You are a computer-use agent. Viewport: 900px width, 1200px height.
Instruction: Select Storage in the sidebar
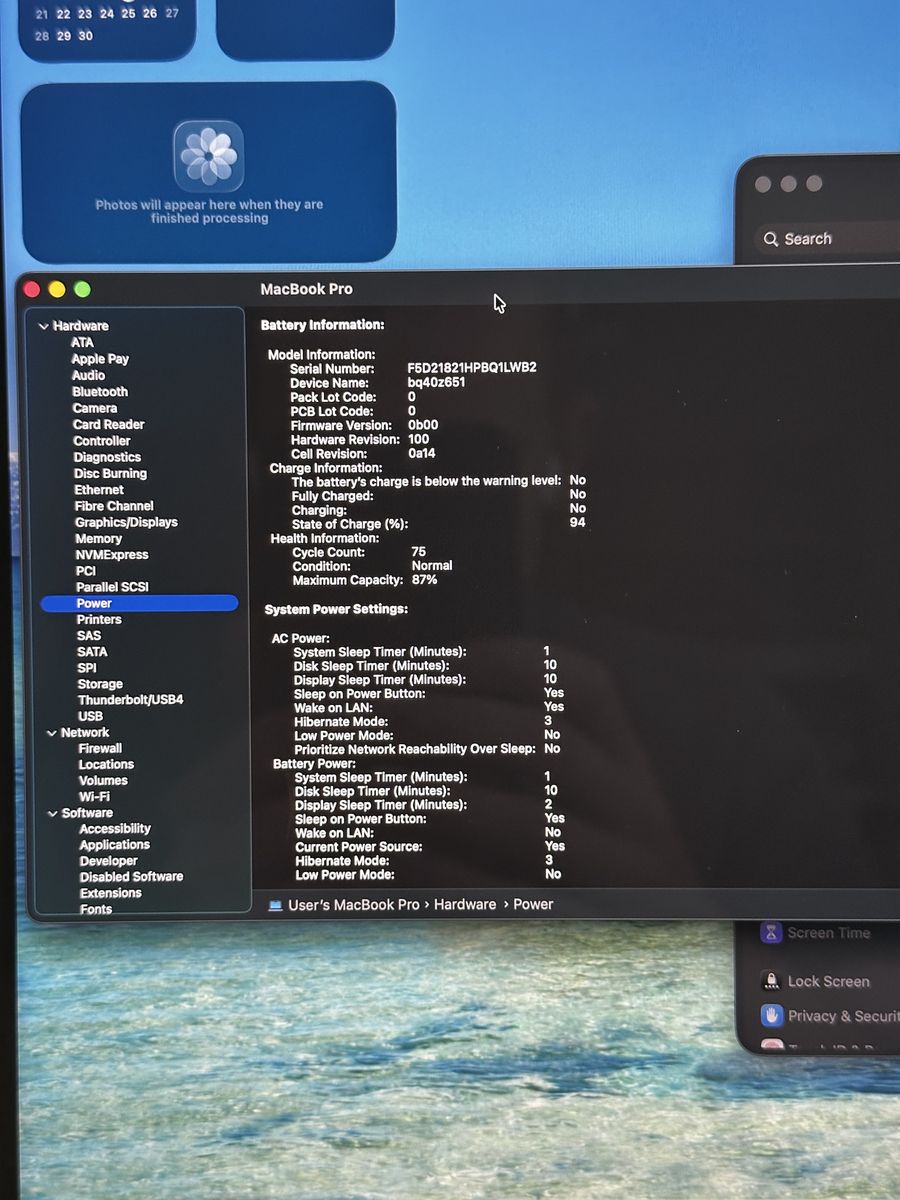[100, 685]
